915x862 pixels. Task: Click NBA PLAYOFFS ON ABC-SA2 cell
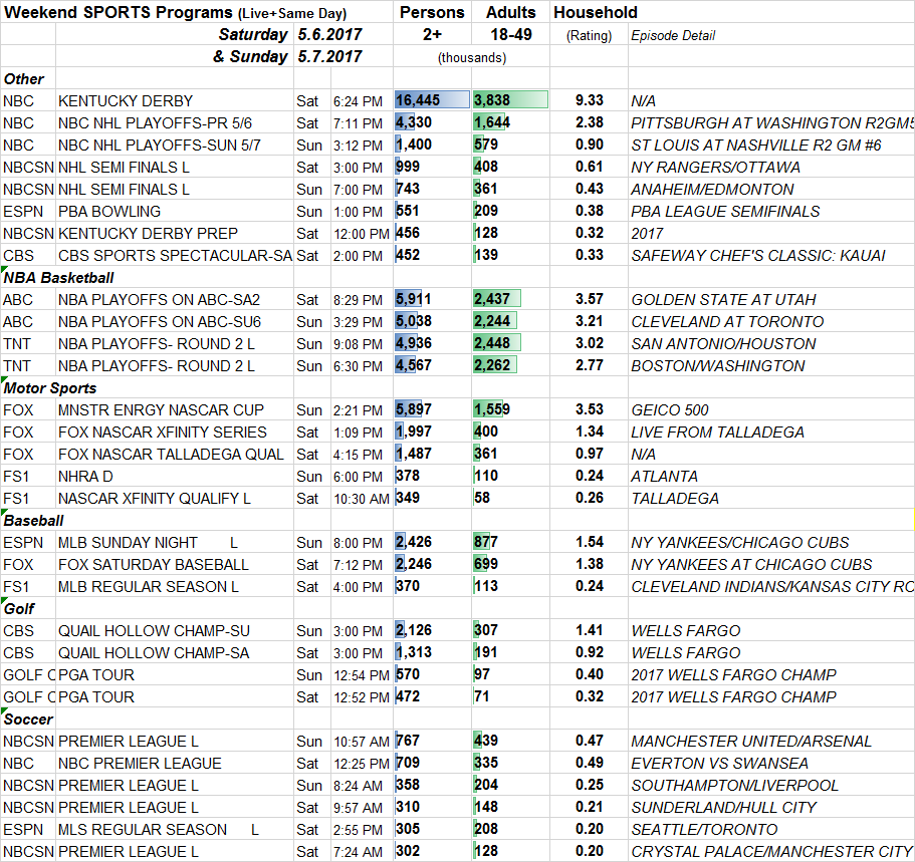click(x=174, y=299)
